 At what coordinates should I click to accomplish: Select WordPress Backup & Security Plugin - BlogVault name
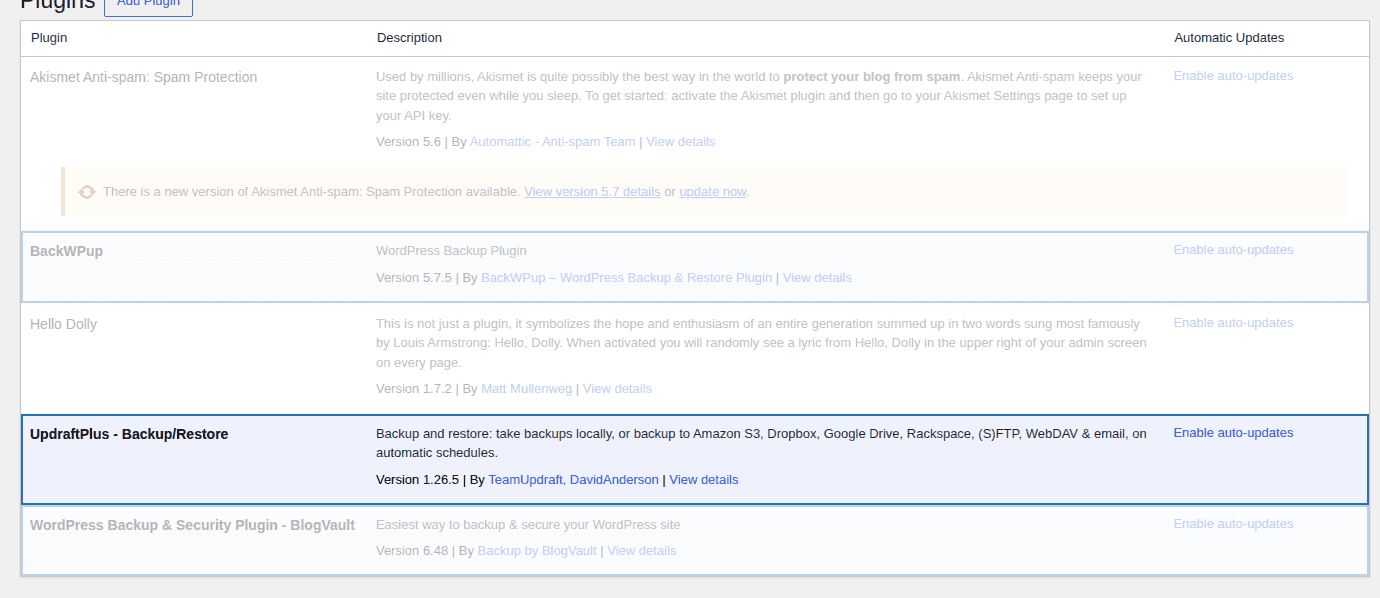pos(192,525)
